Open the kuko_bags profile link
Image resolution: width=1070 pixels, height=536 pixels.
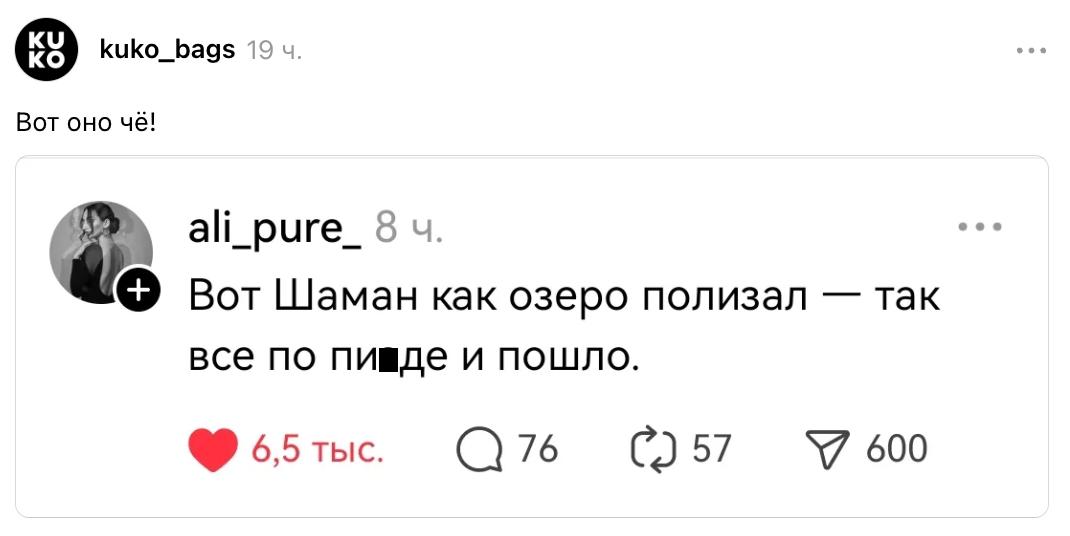(x=168, y=49)
